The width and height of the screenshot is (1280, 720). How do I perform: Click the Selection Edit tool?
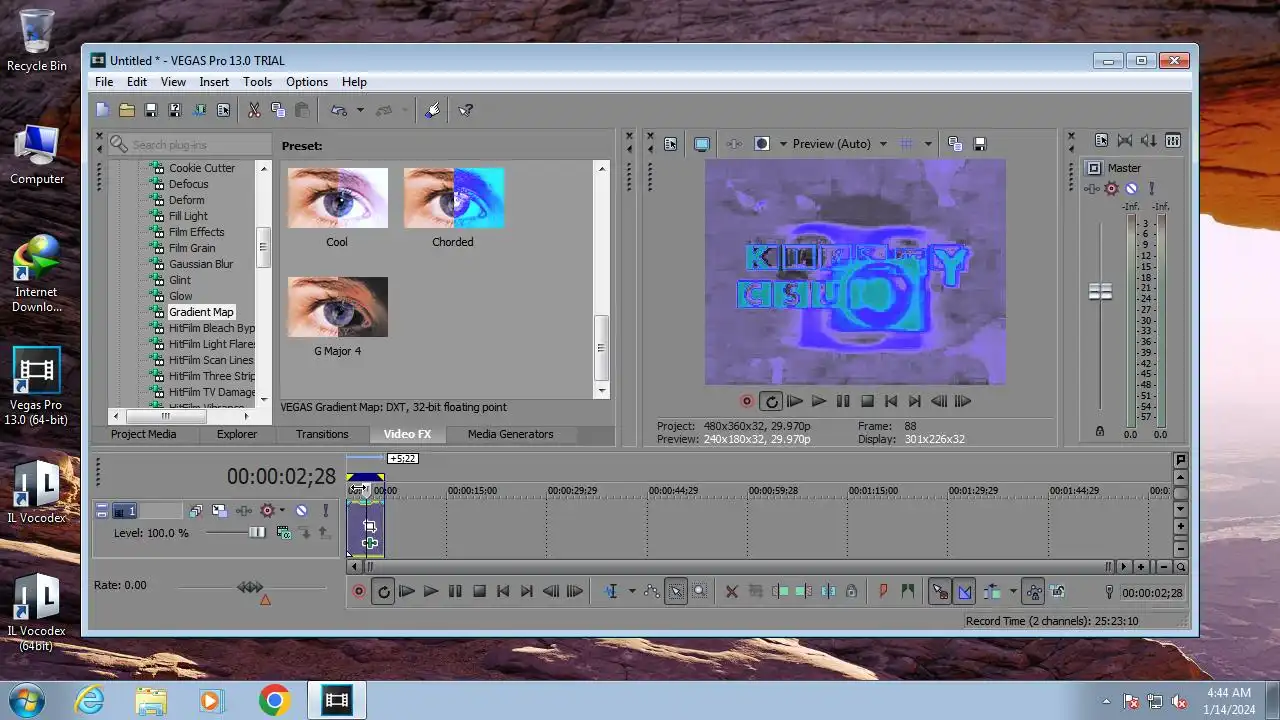676,592
